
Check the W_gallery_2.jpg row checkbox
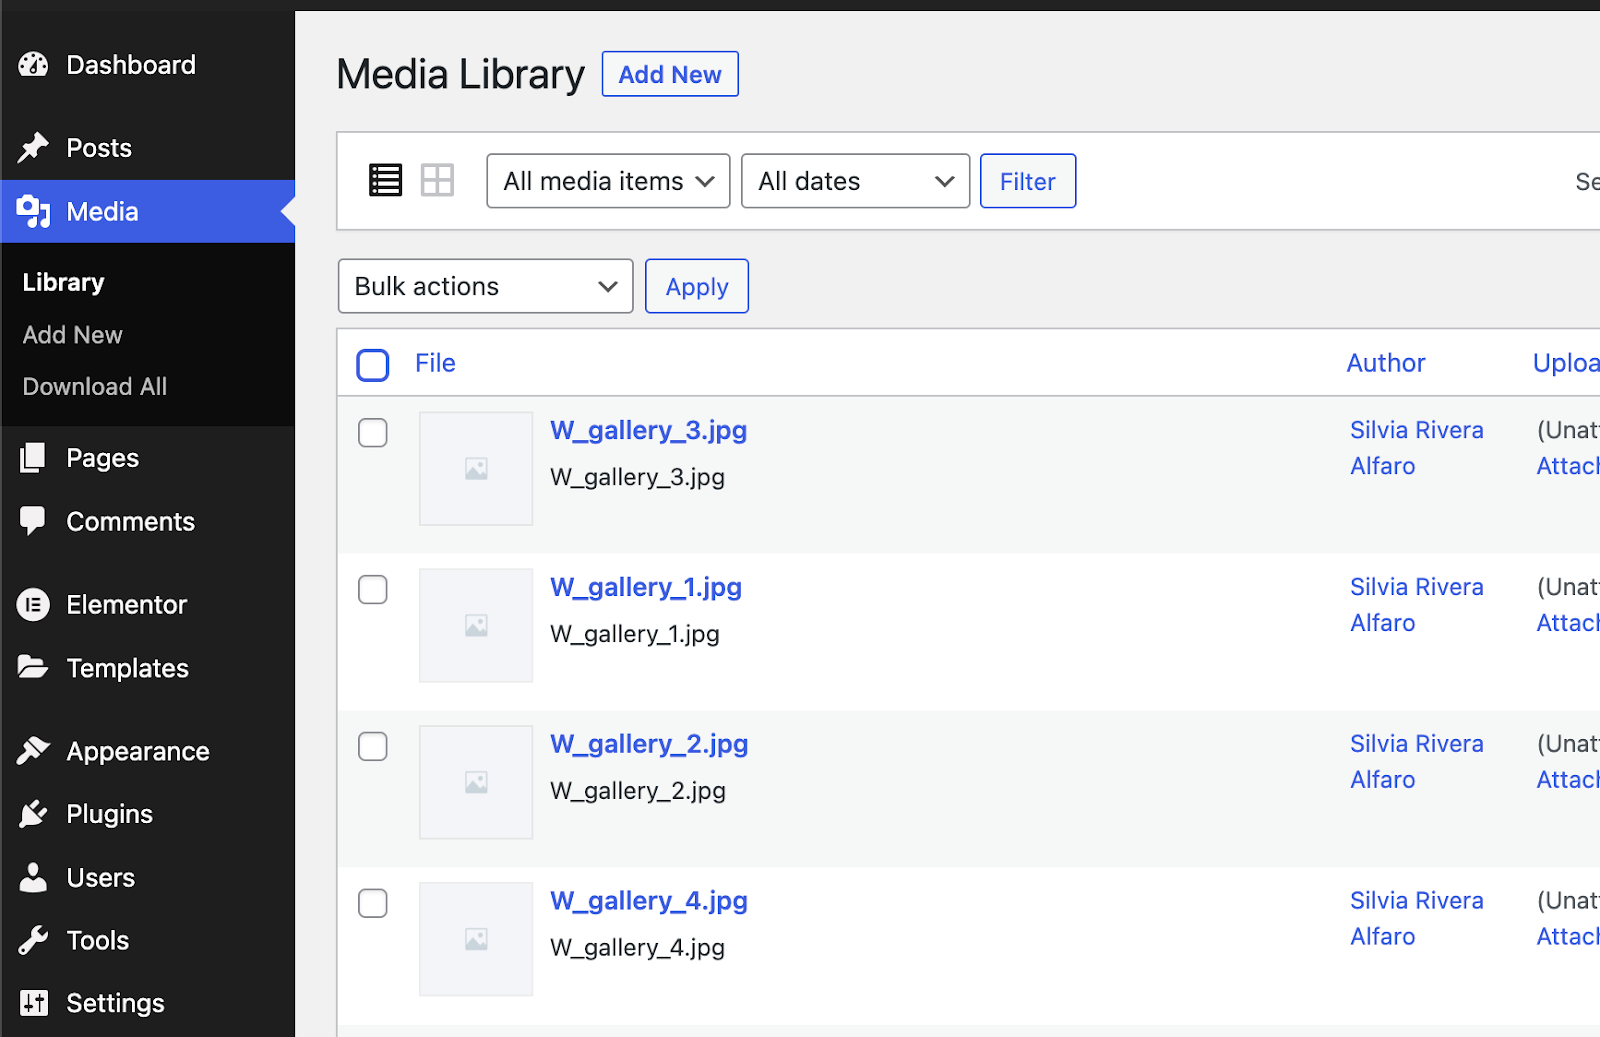373,747
